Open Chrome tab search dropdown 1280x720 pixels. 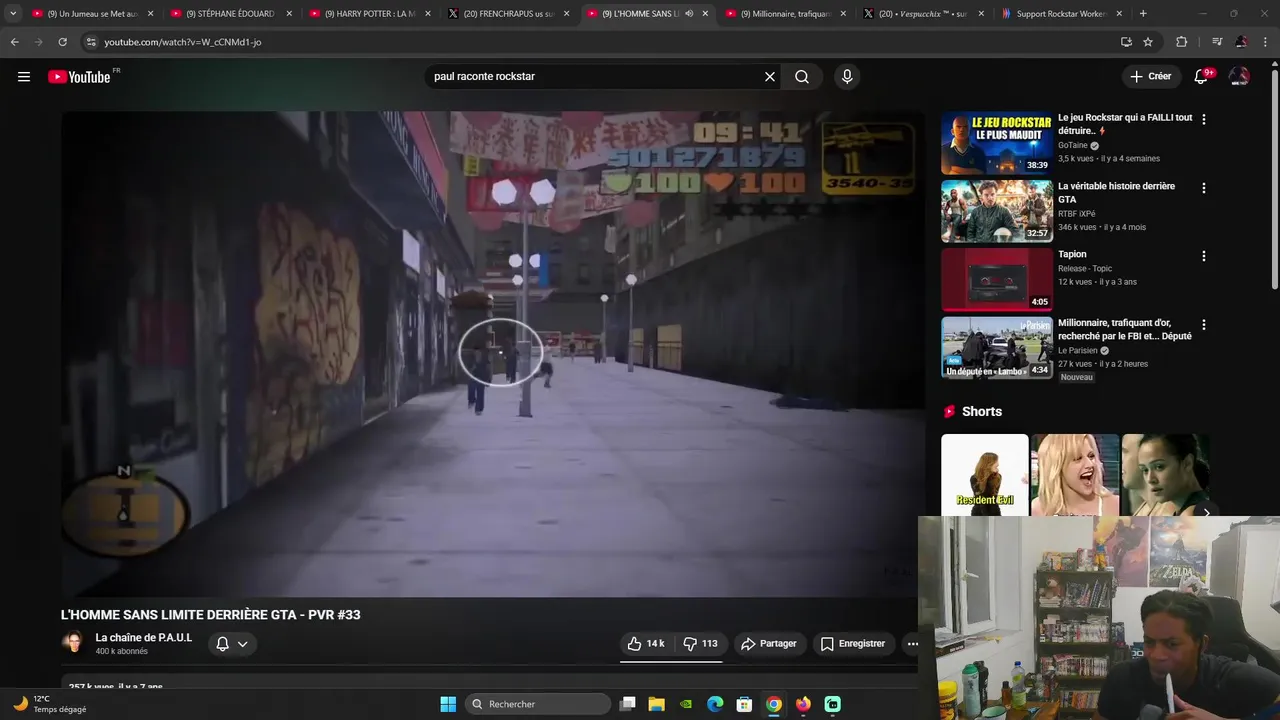(12, 14)
